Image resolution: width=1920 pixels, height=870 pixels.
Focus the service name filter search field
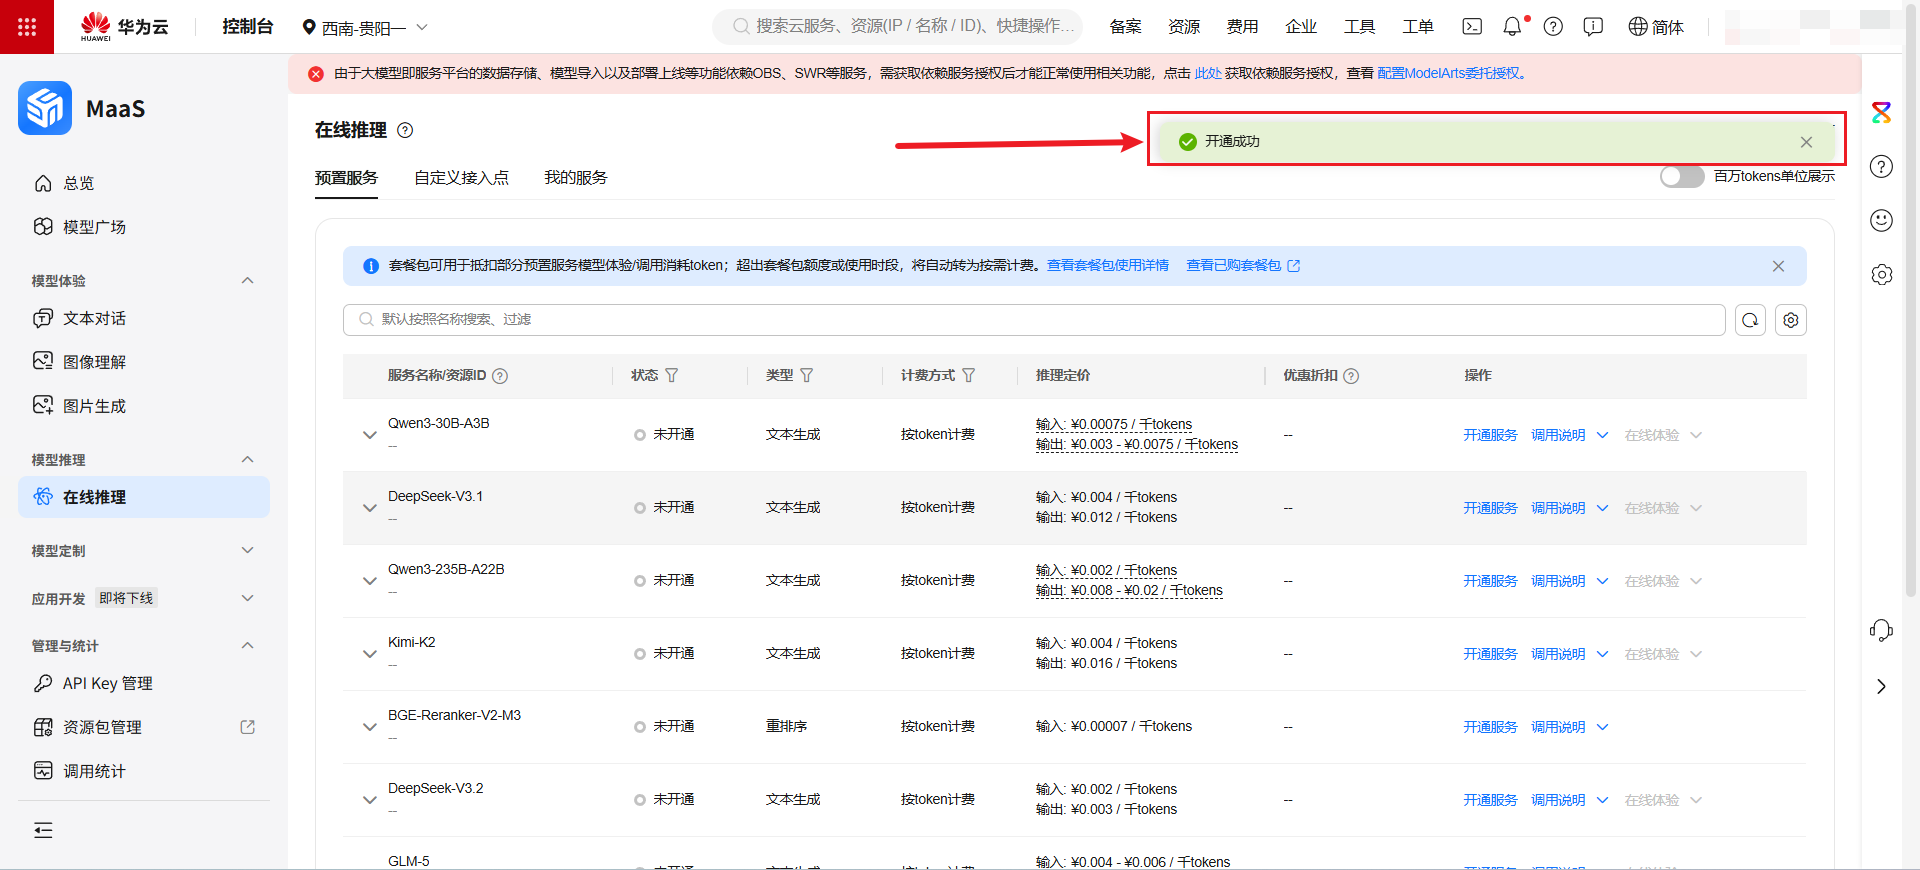coord(1034,320)
